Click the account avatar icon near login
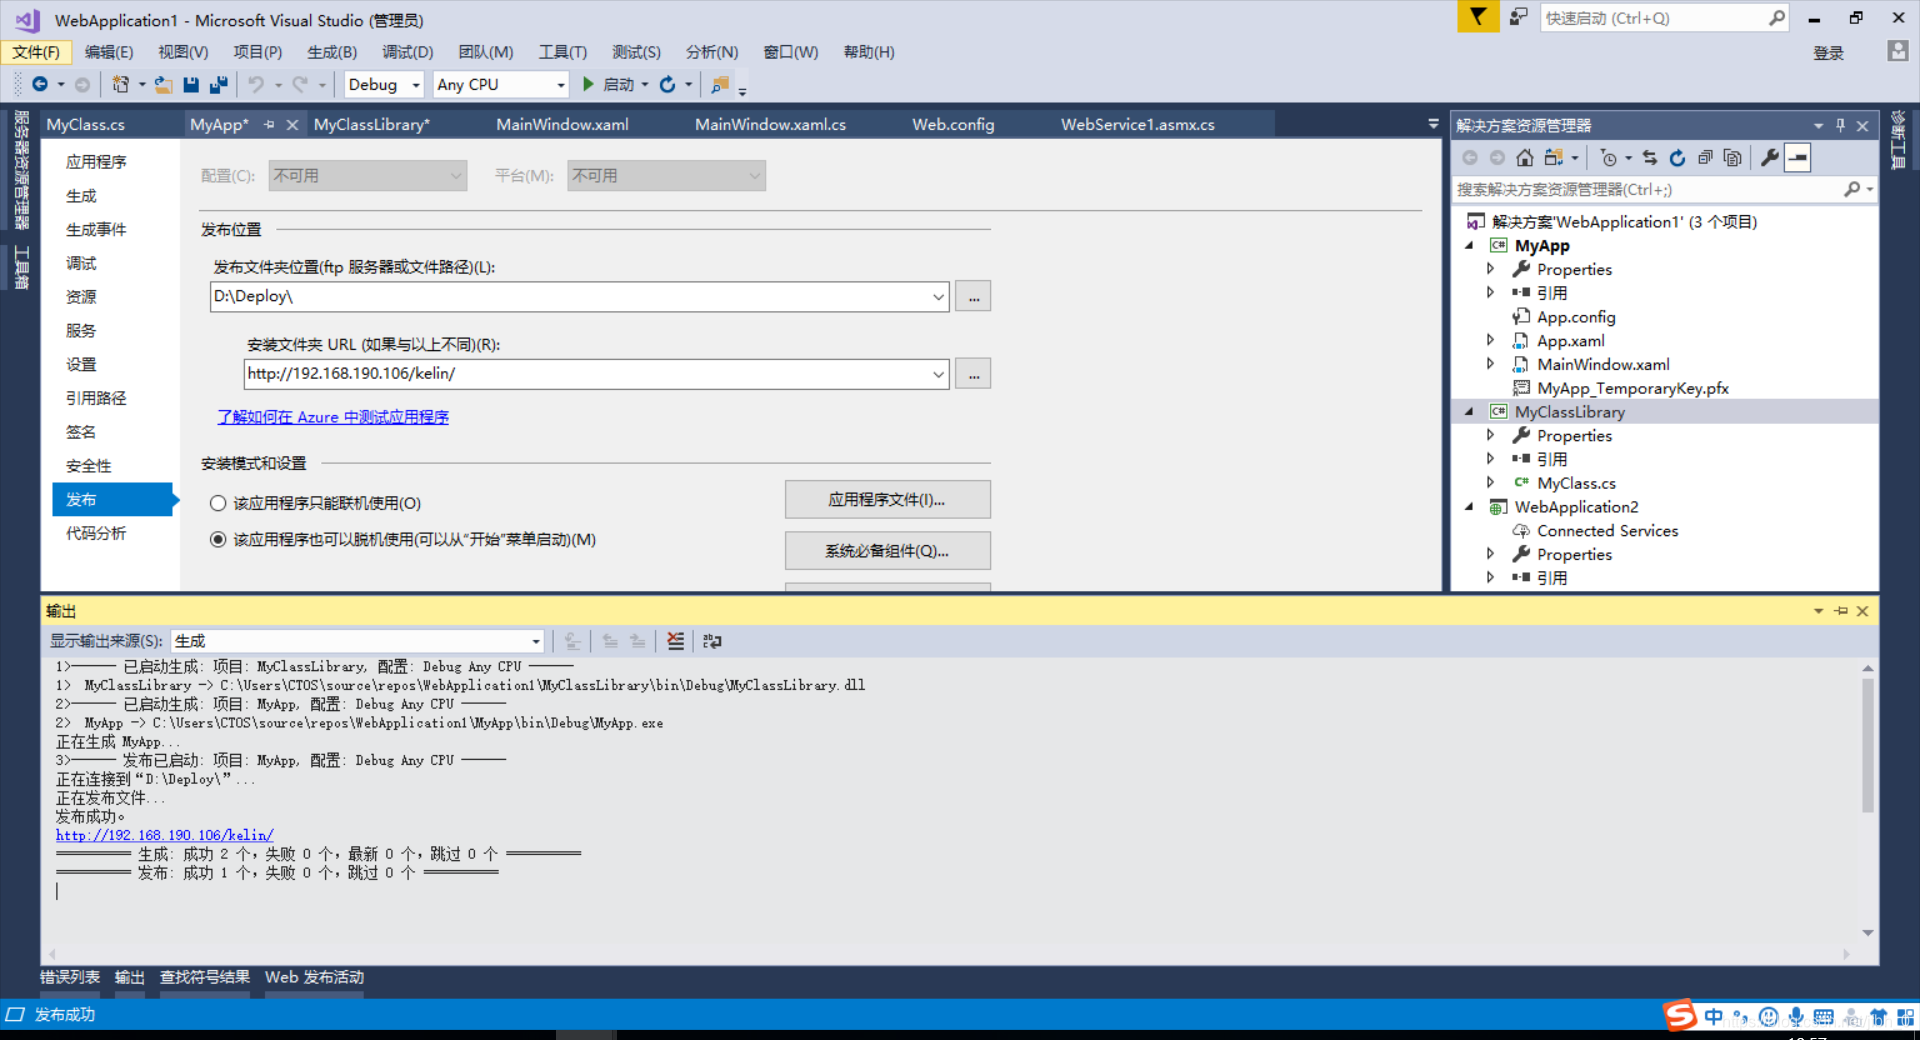Image resolution: width=1920 pixels, height=1040 pixels. click(1897, 51)
